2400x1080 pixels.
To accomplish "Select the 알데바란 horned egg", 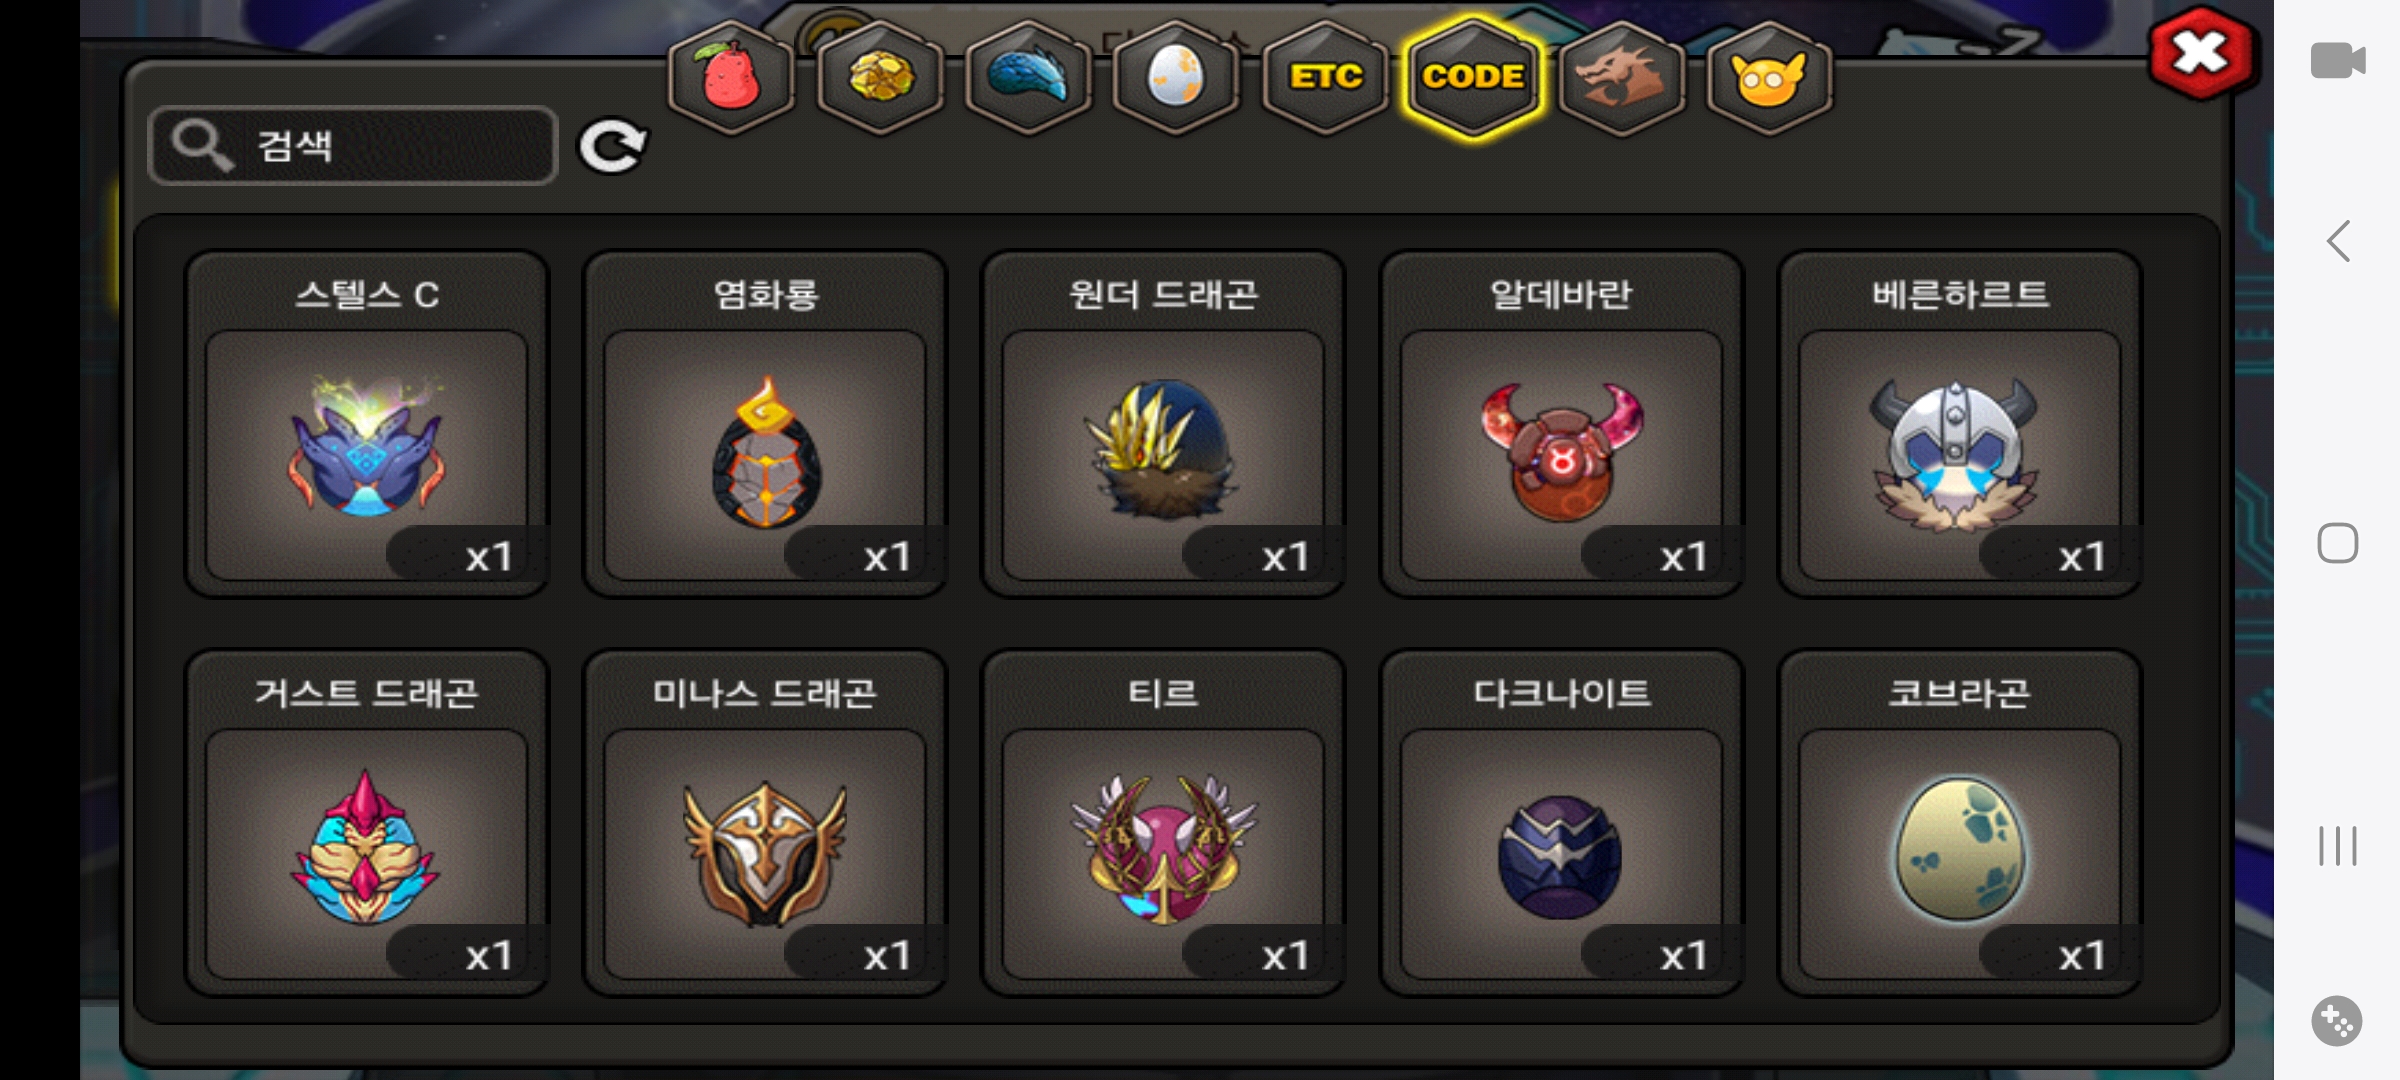I will [1561, 424].
